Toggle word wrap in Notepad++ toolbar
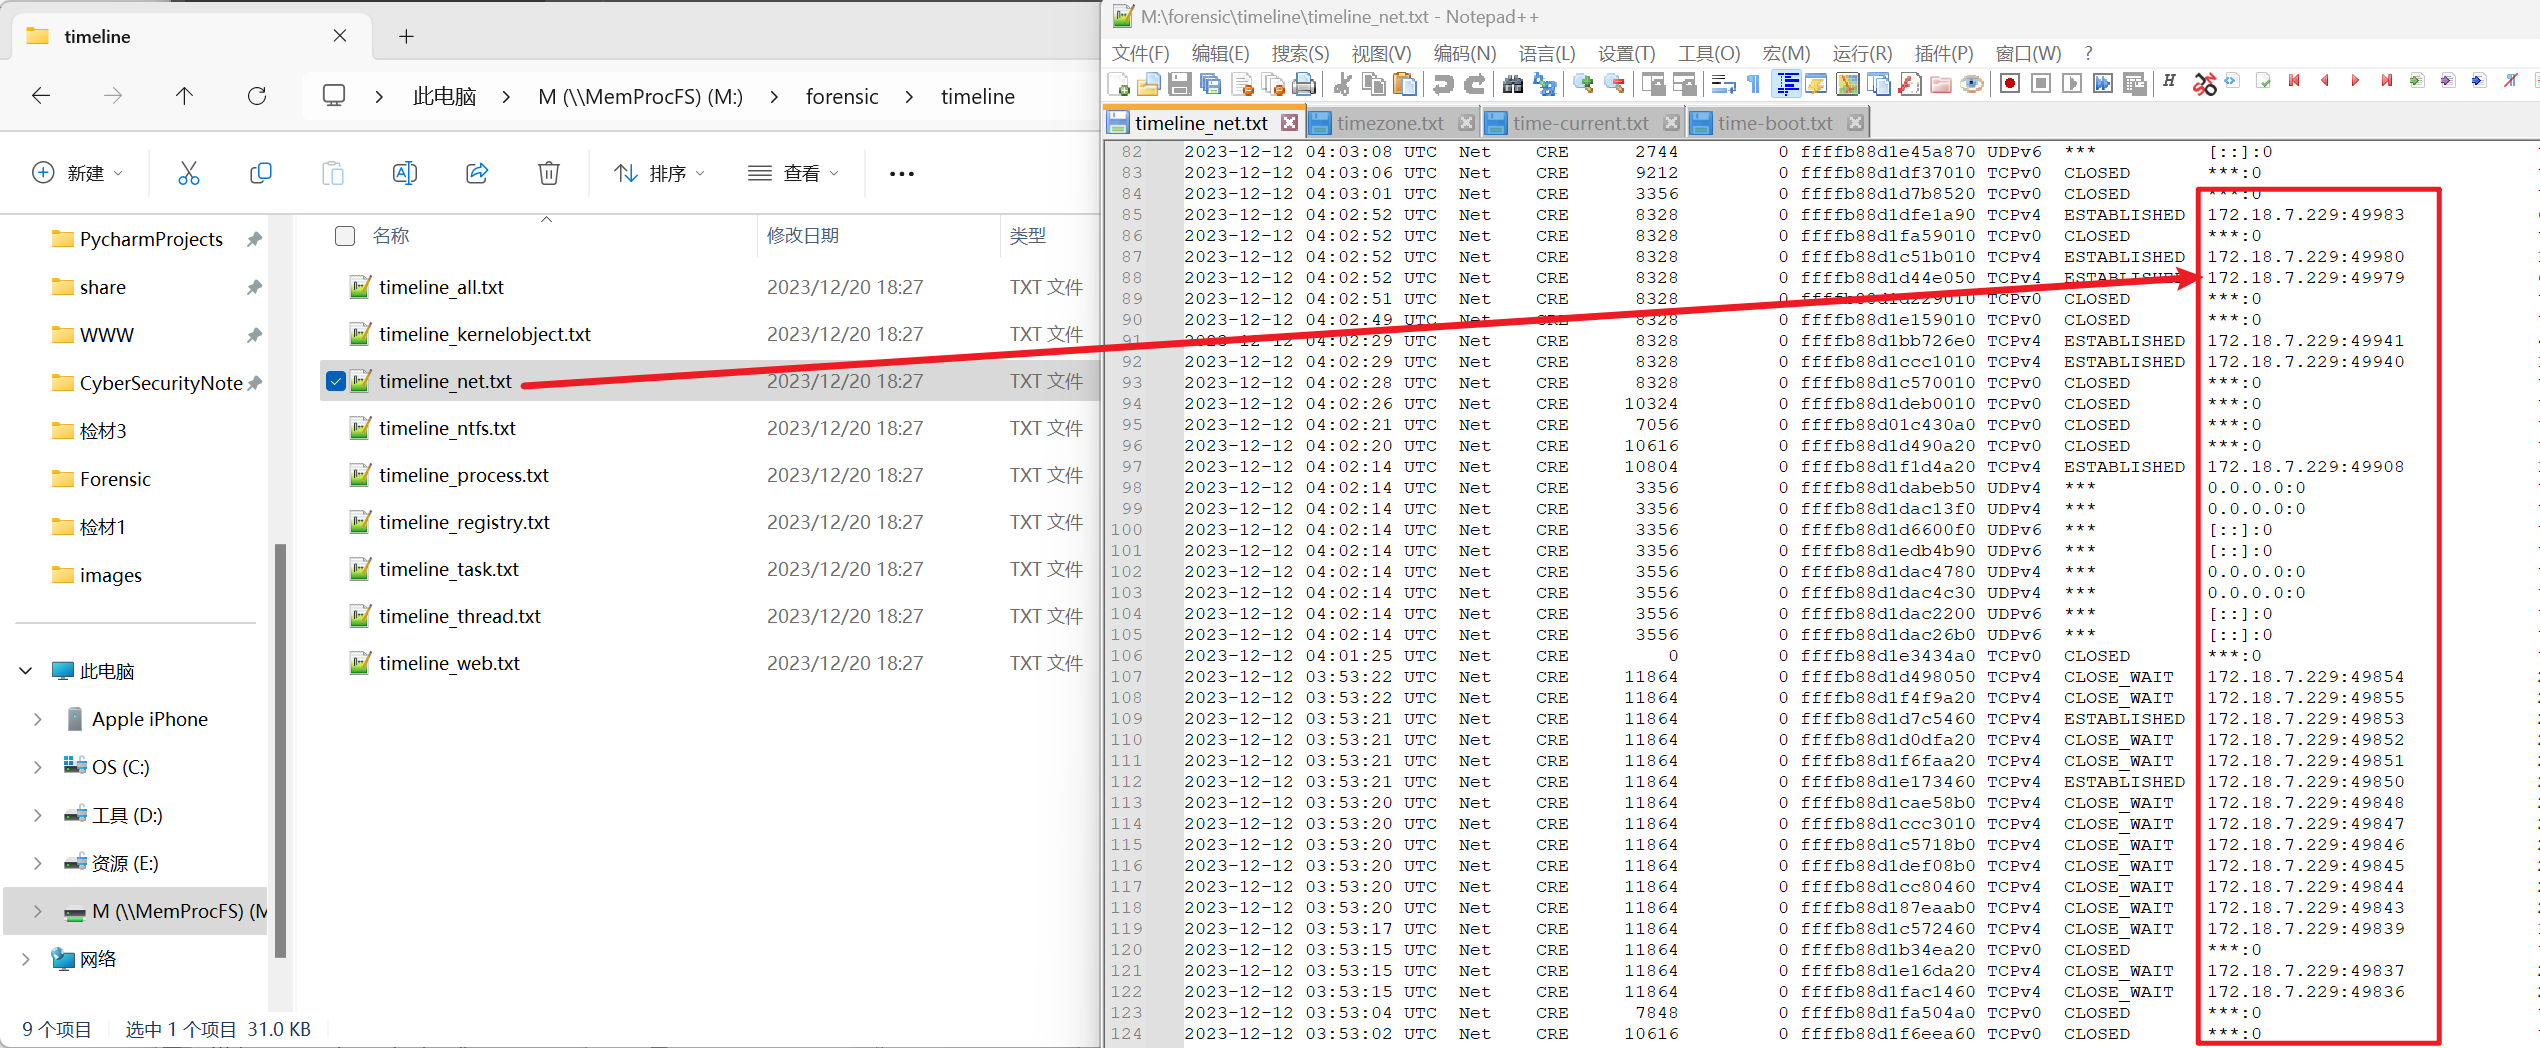 [1723, 84]
